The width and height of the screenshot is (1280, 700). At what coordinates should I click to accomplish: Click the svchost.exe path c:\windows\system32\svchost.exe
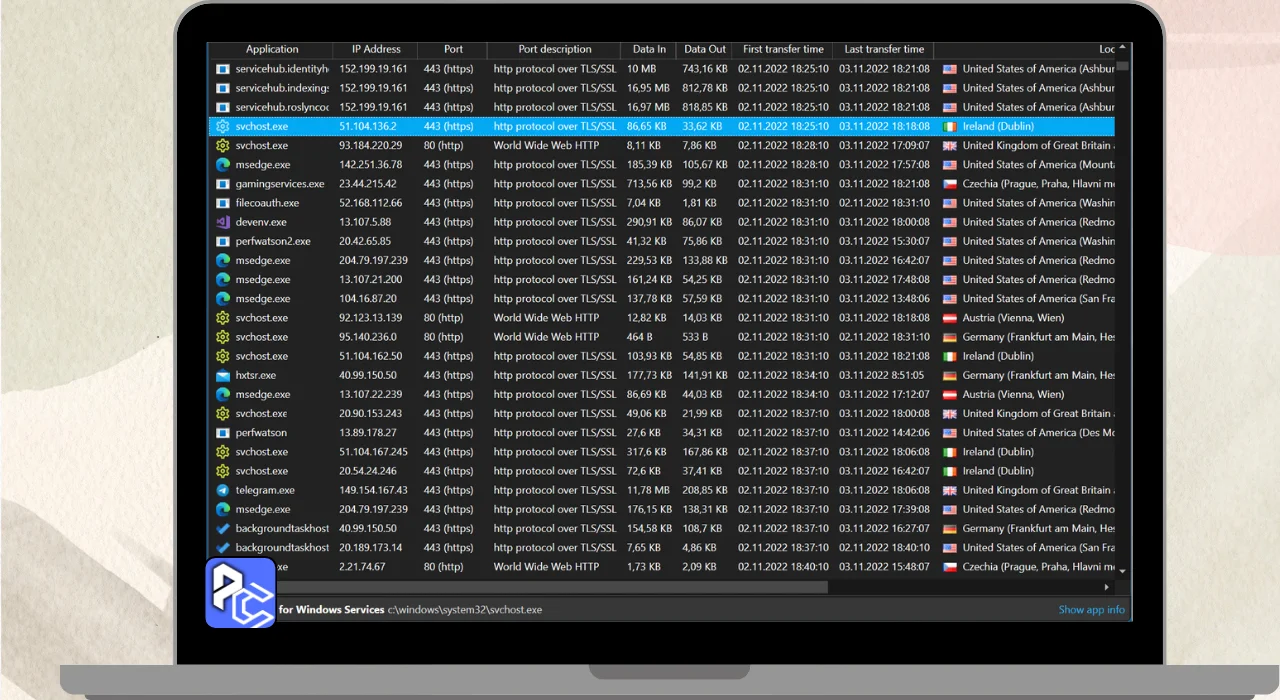point(465,610)
